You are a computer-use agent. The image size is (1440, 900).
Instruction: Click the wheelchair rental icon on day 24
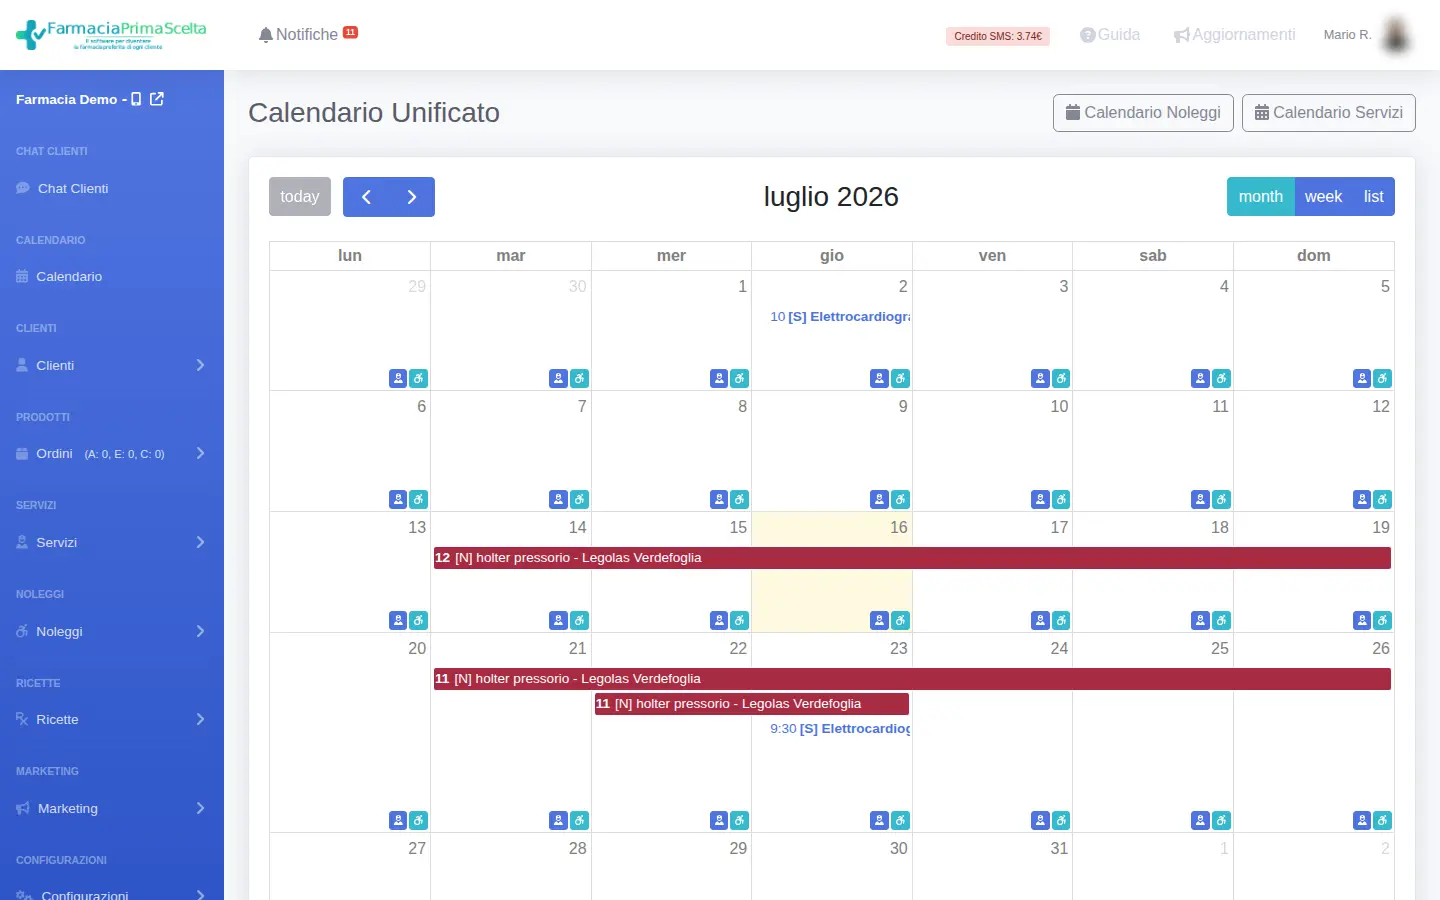point(1061,820)
